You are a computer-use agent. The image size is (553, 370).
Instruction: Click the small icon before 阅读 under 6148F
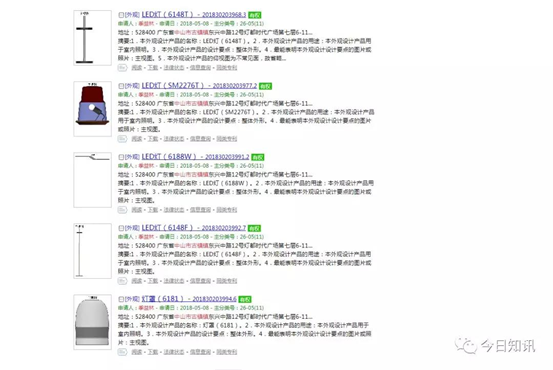[x=122, y=281]
